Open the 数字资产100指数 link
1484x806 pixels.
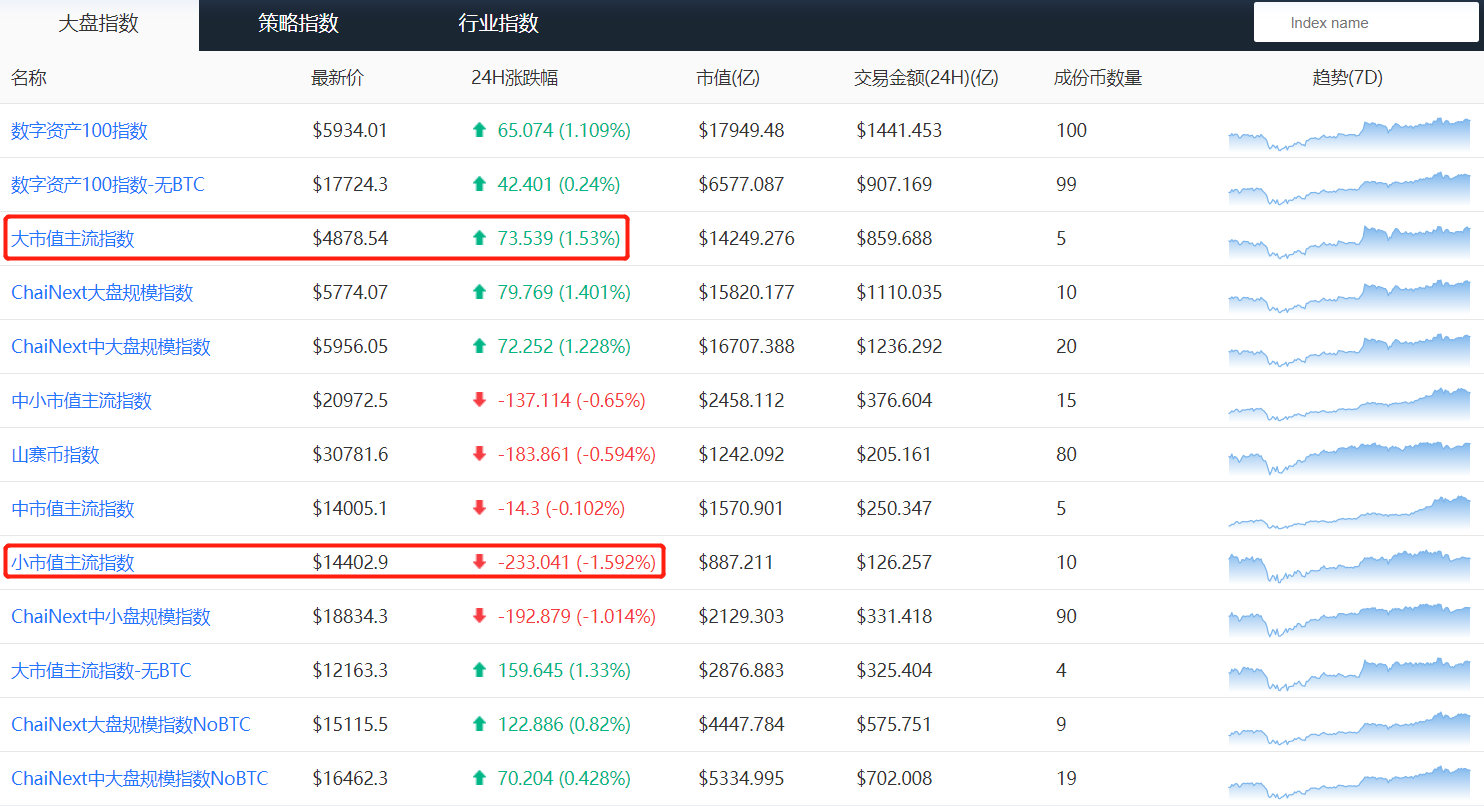(79, 131)
